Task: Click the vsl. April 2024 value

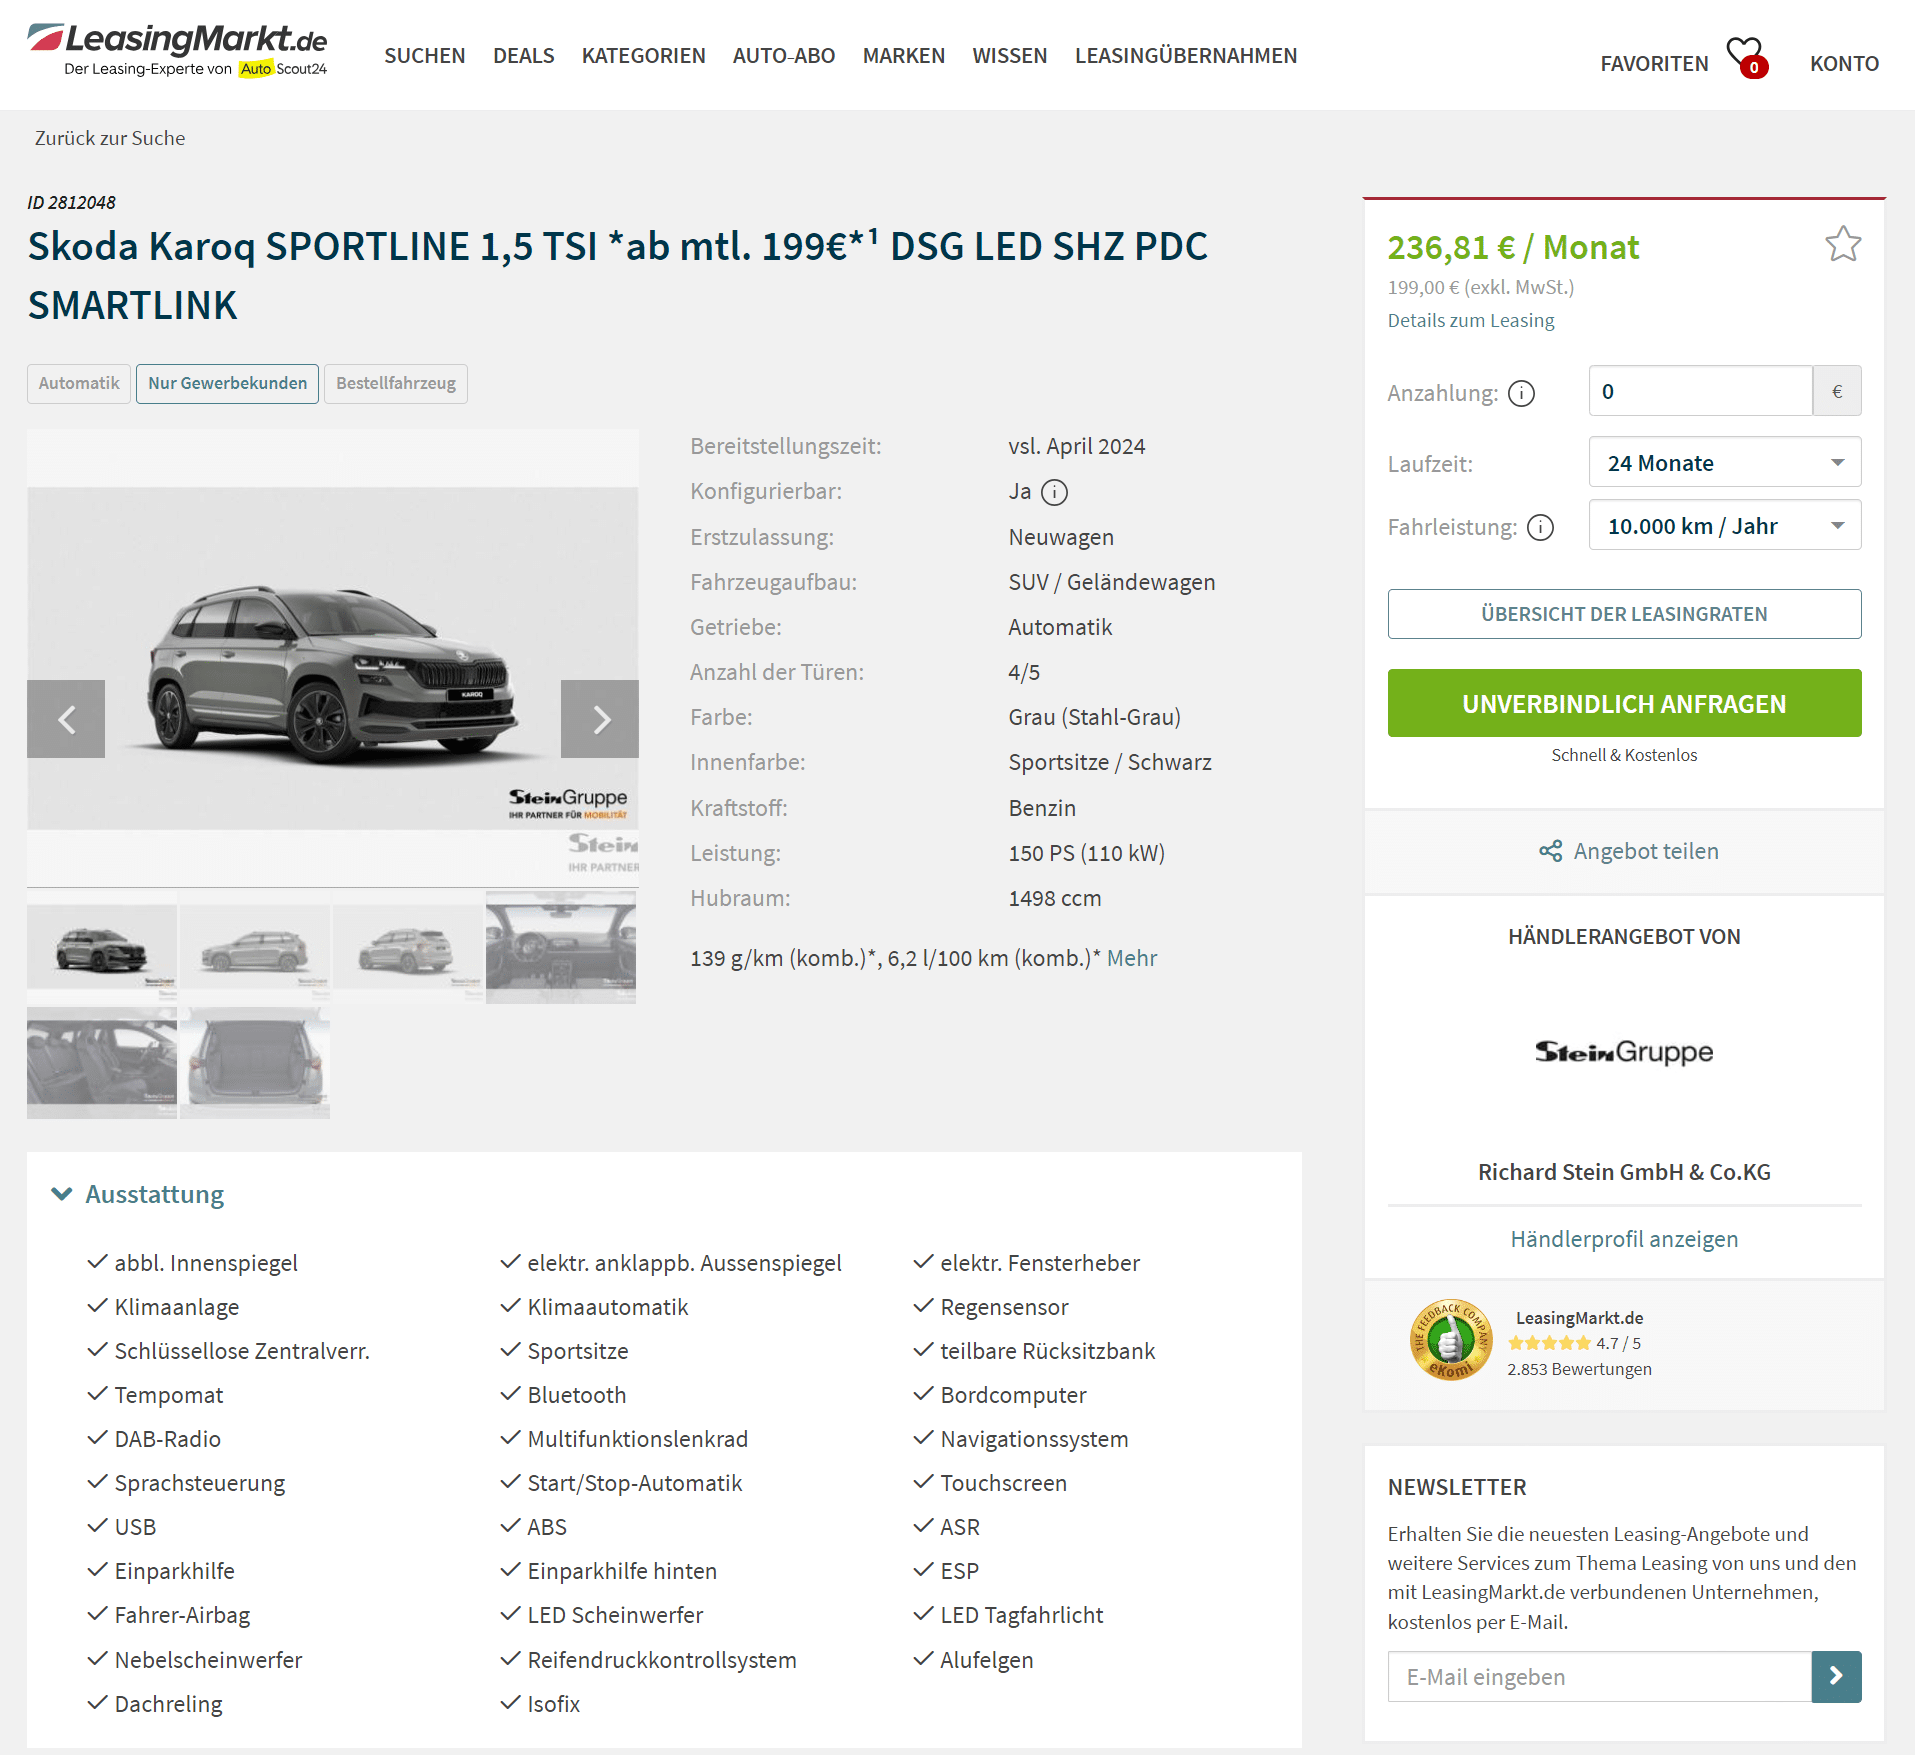Action: [x=1076, y=446]
